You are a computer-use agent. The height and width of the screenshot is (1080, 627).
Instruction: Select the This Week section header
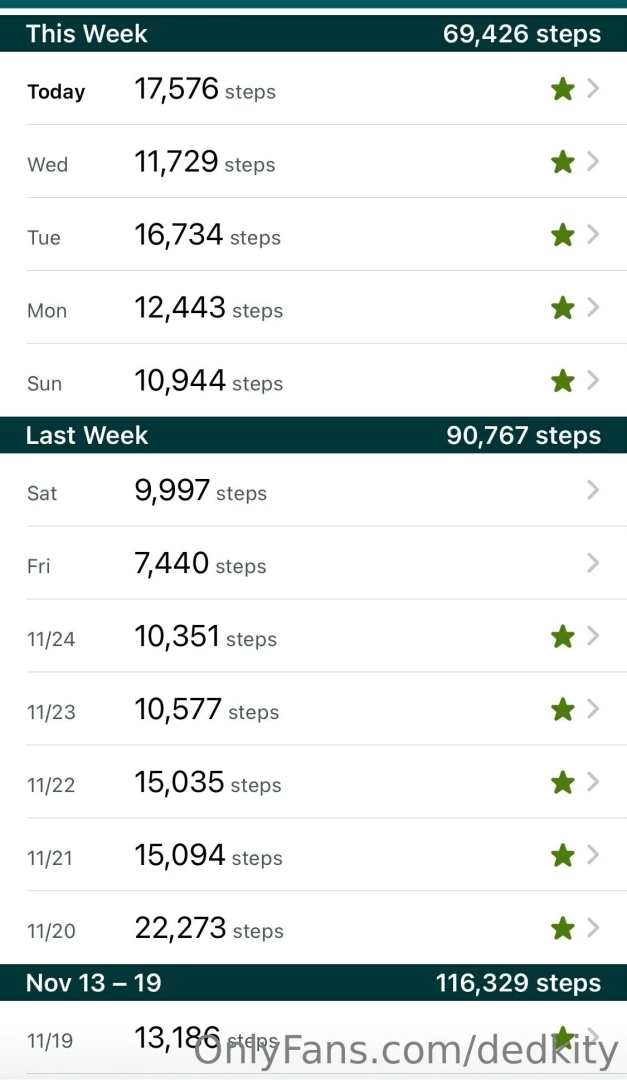(313, 34)
